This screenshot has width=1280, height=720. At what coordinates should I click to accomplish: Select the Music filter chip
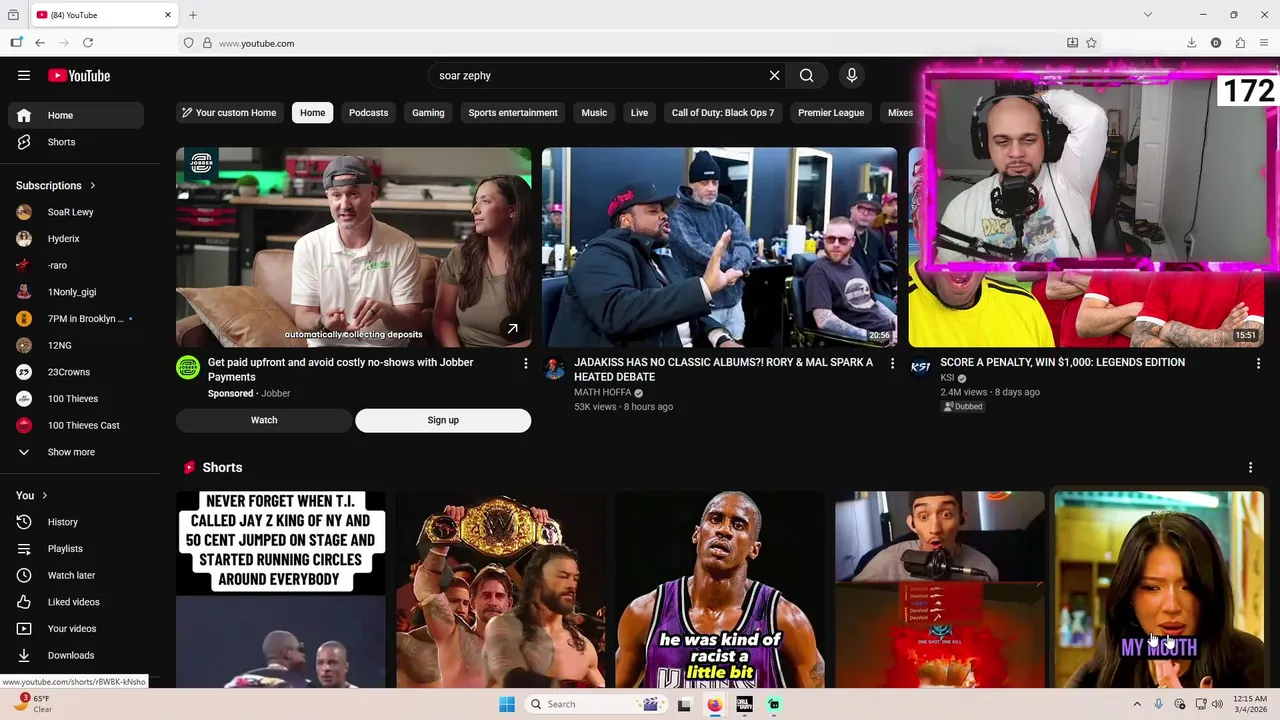[594, 113]
